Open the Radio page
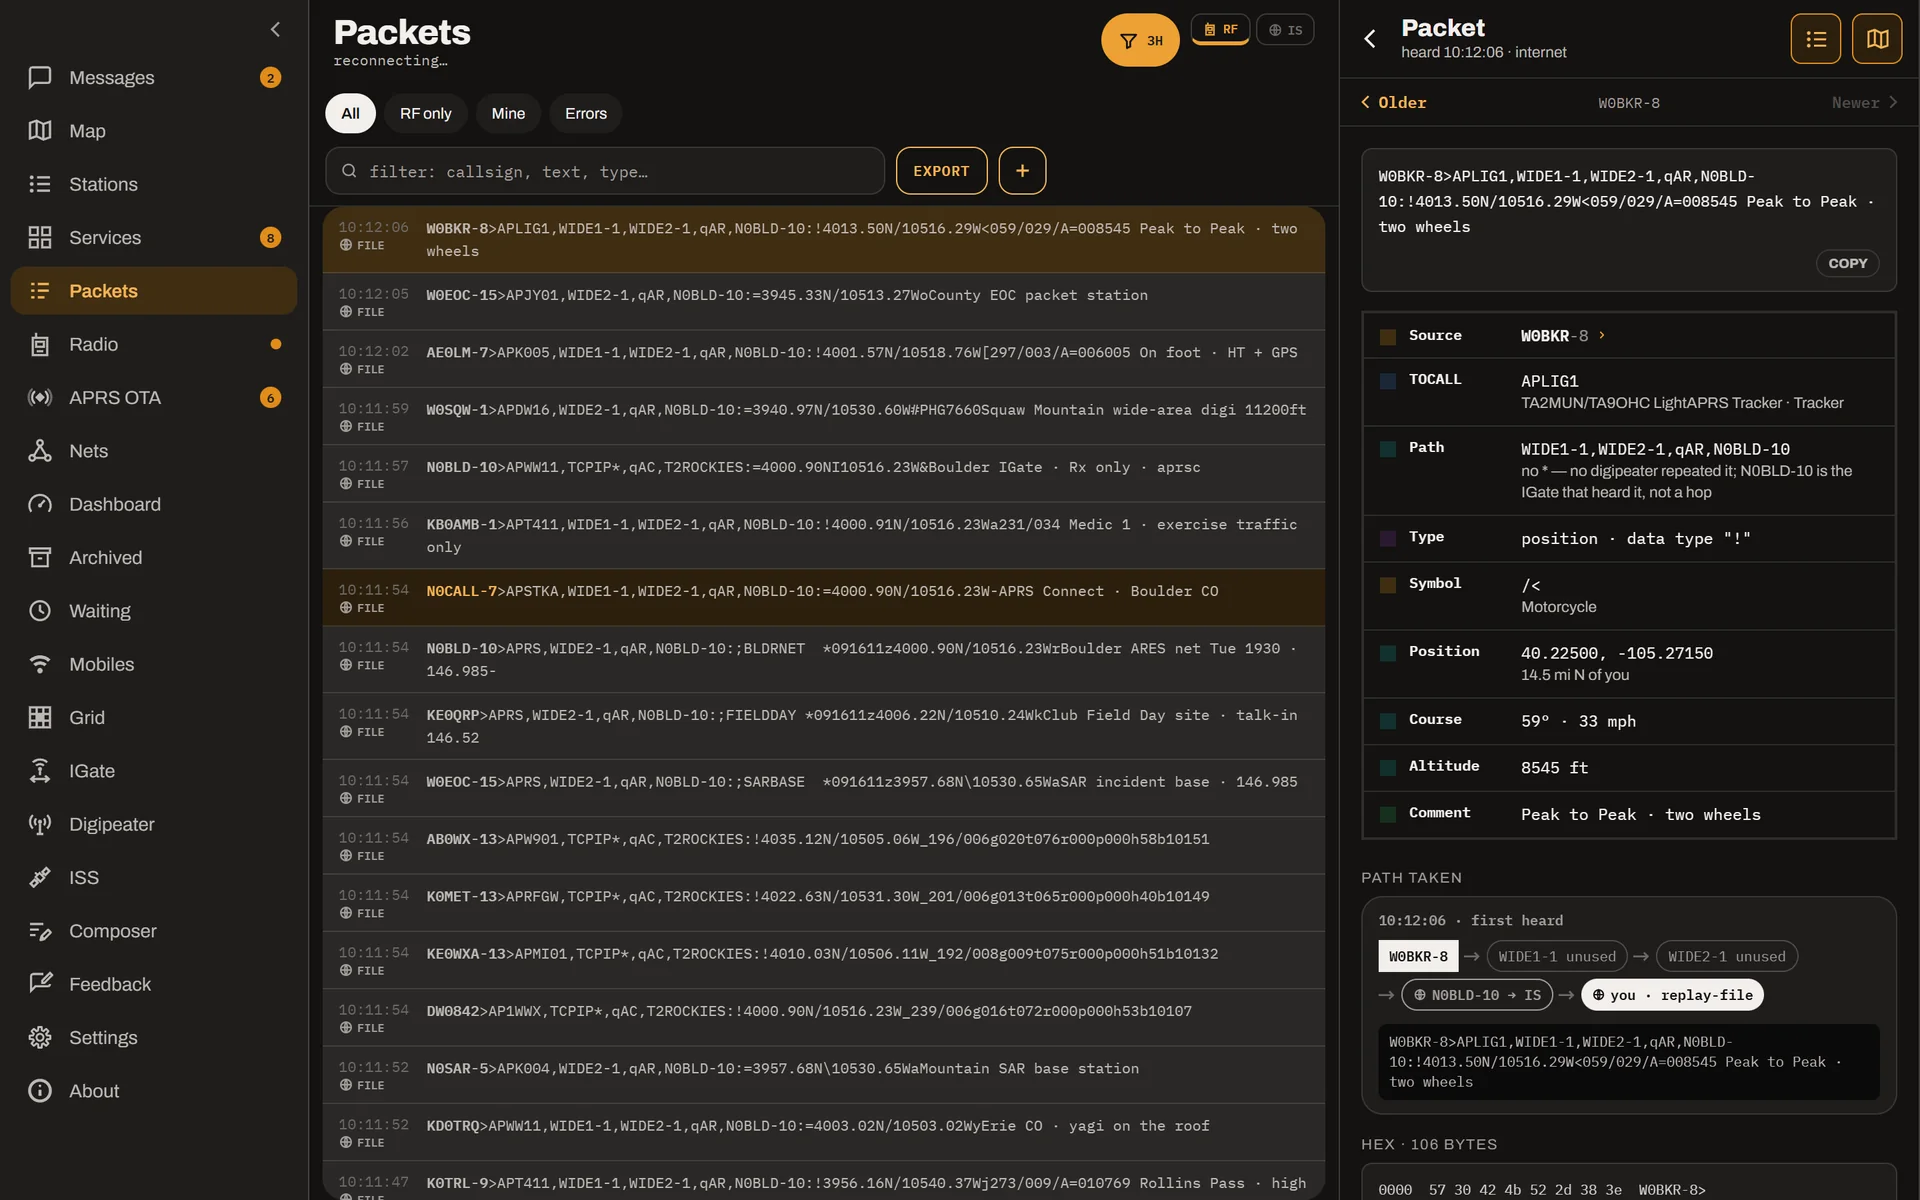The image size is (1920, 1200). click(x=153, y=344)
